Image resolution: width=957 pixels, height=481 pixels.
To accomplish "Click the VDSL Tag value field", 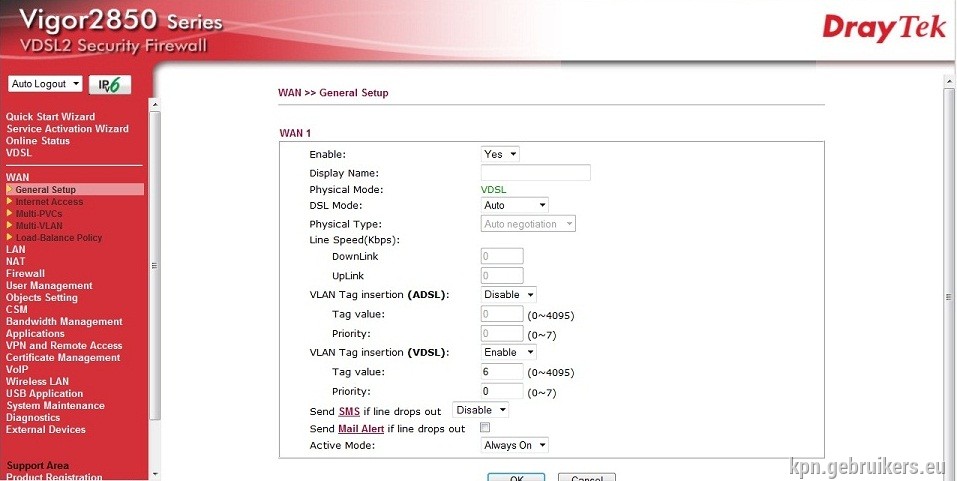I will click(x=502, y=372).
